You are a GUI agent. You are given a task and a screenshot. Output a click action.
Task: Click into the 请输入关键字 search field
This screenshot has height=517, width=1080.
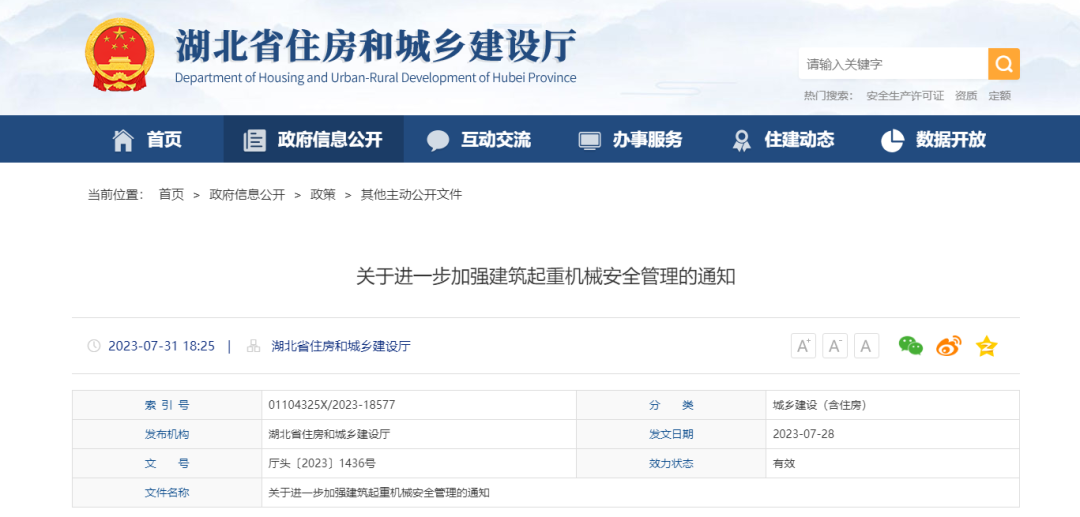[892, 64]
